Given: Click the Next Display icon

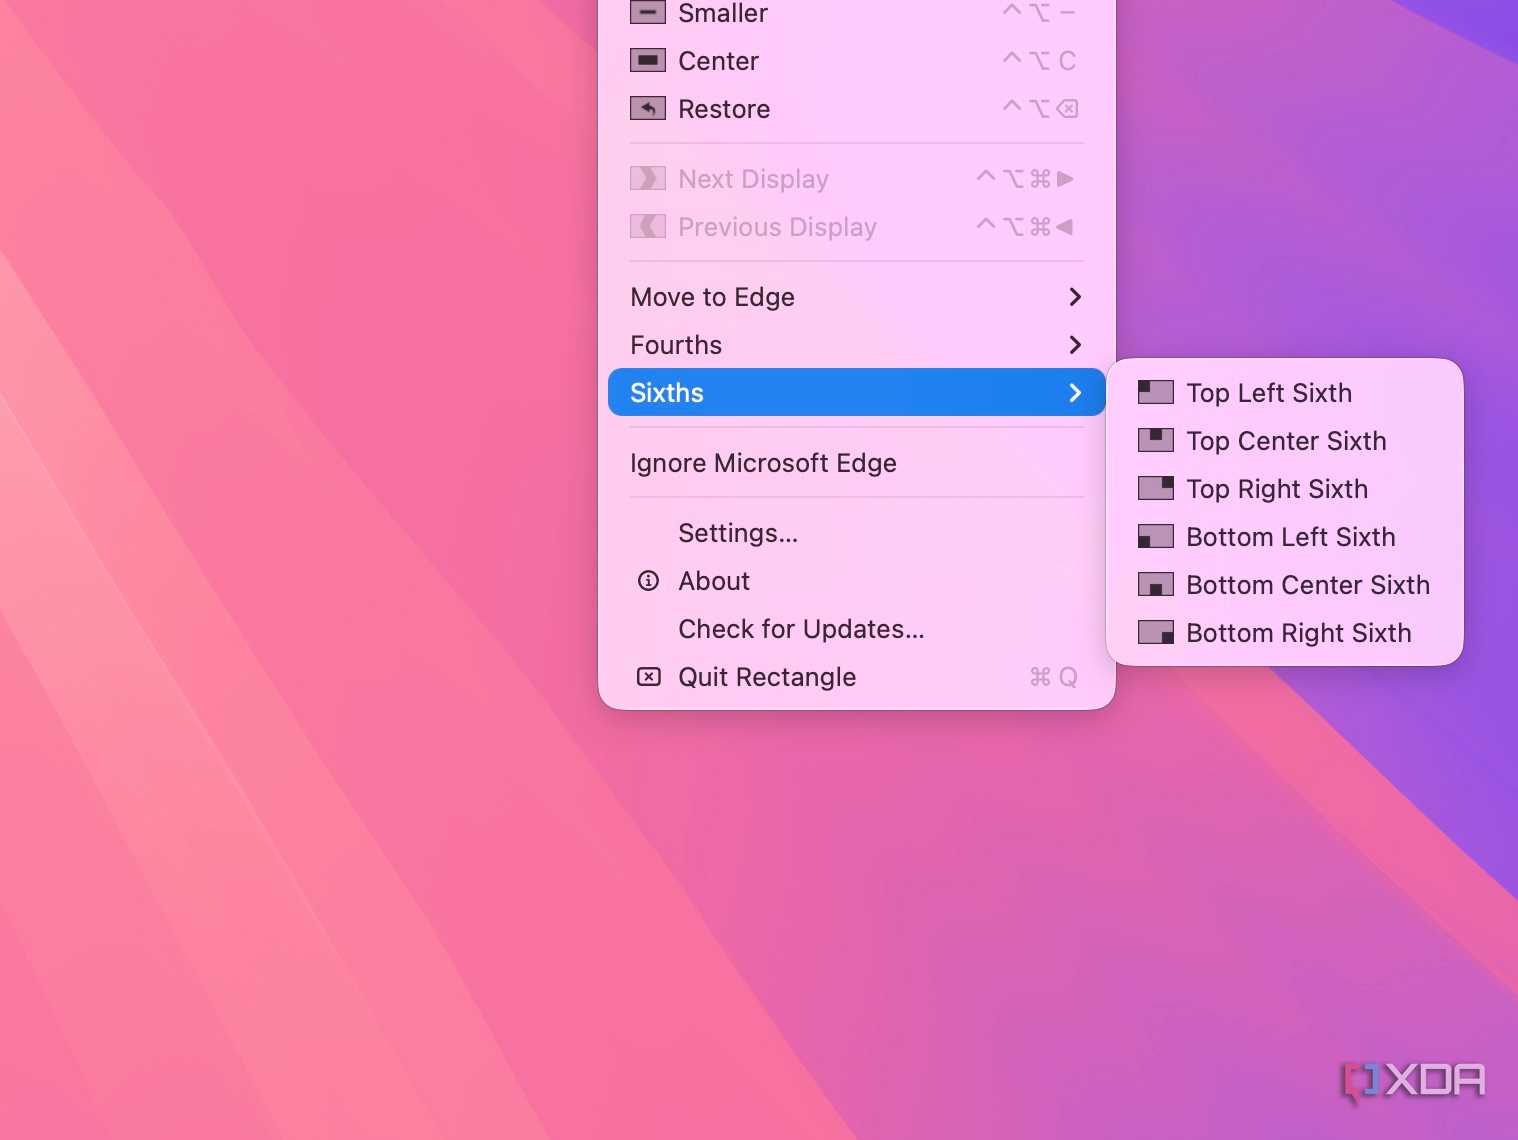Looking at the screenshot, I should tap(648, 178).
